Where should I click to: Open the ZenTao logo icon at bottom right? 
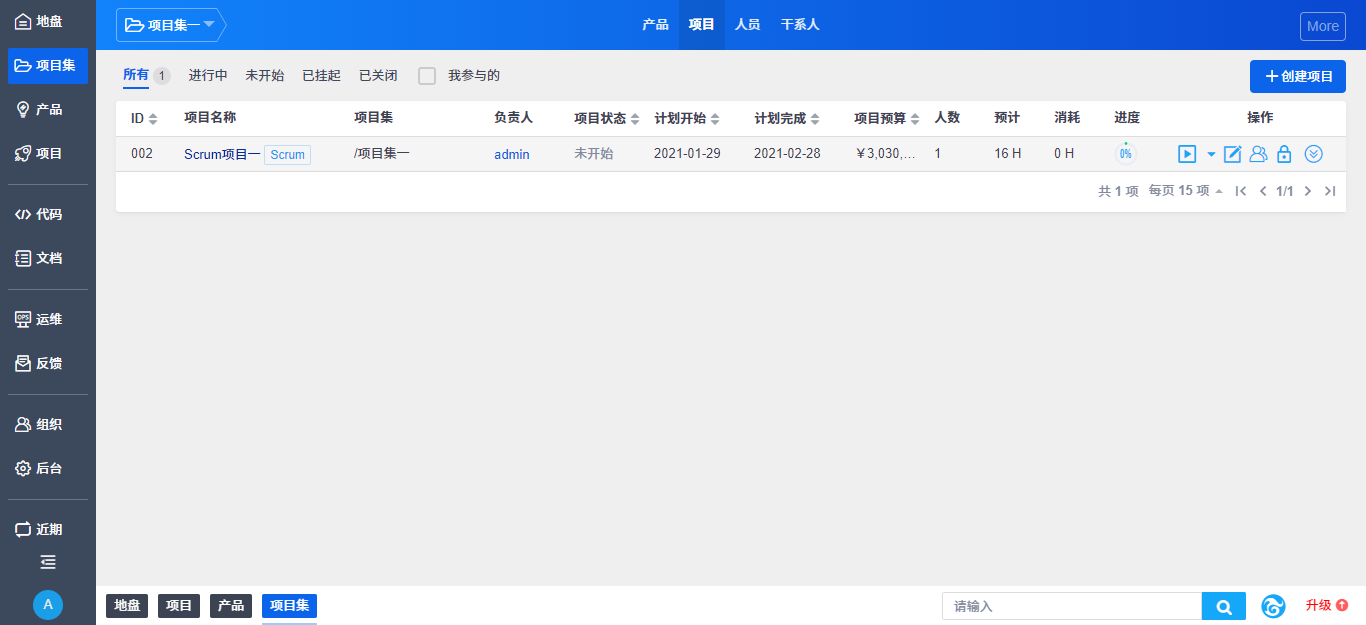[1273, 606]
